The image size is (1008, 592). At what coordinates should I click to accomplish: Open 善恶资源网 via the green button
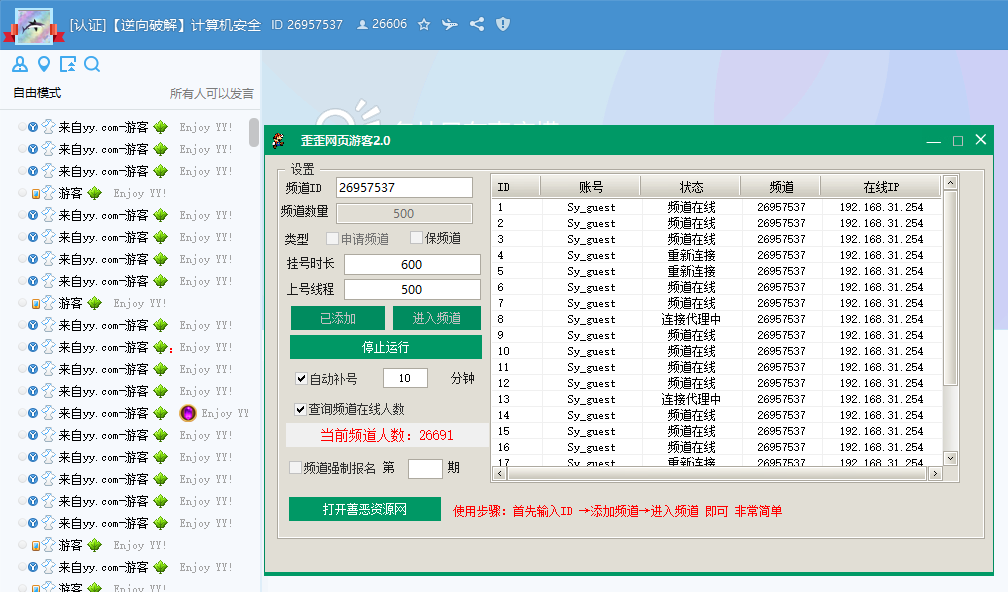[365, 509]
